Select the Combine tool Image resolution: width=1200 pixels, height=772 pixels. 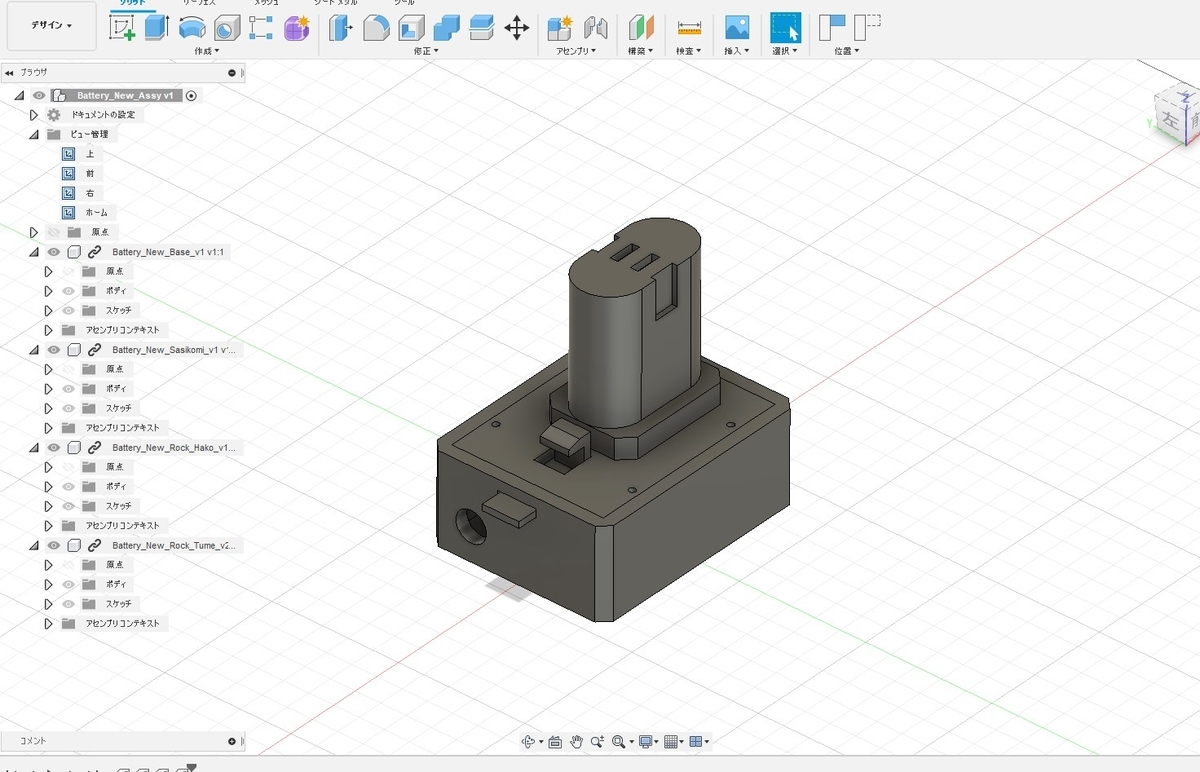(446, 28)
